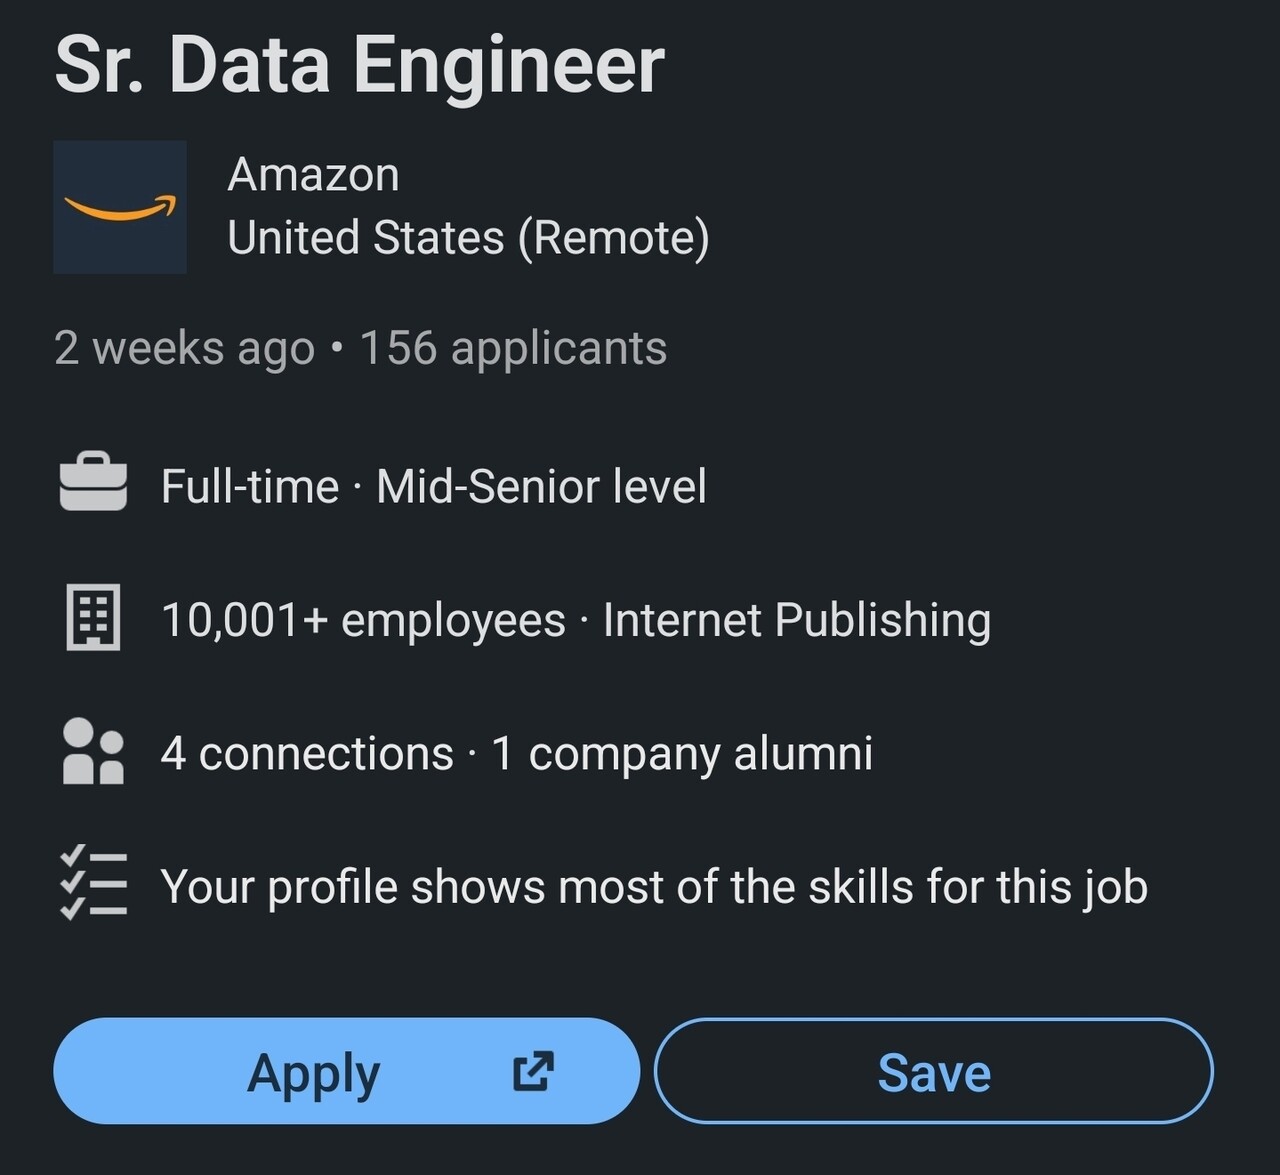Click the Sr. Data Engineer job title
The image size is (1280, 1175).
click(359, 65)
